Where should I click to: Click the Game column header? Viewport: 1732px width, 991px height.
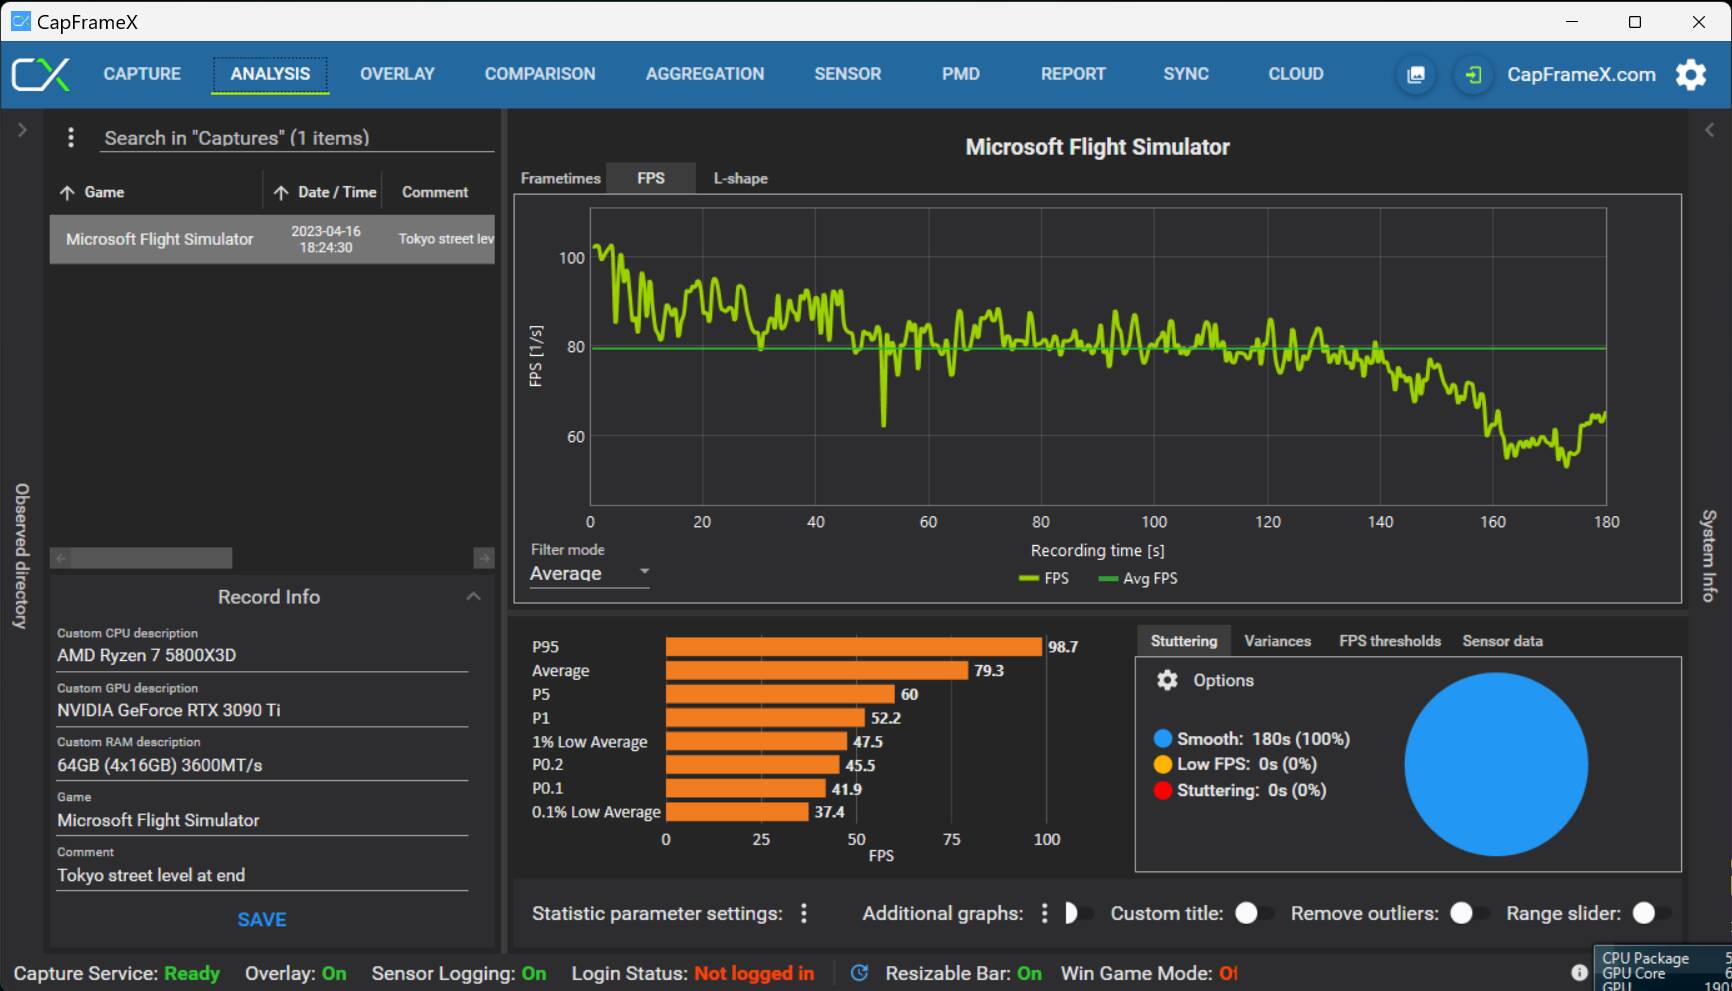[x=104, y=192]
